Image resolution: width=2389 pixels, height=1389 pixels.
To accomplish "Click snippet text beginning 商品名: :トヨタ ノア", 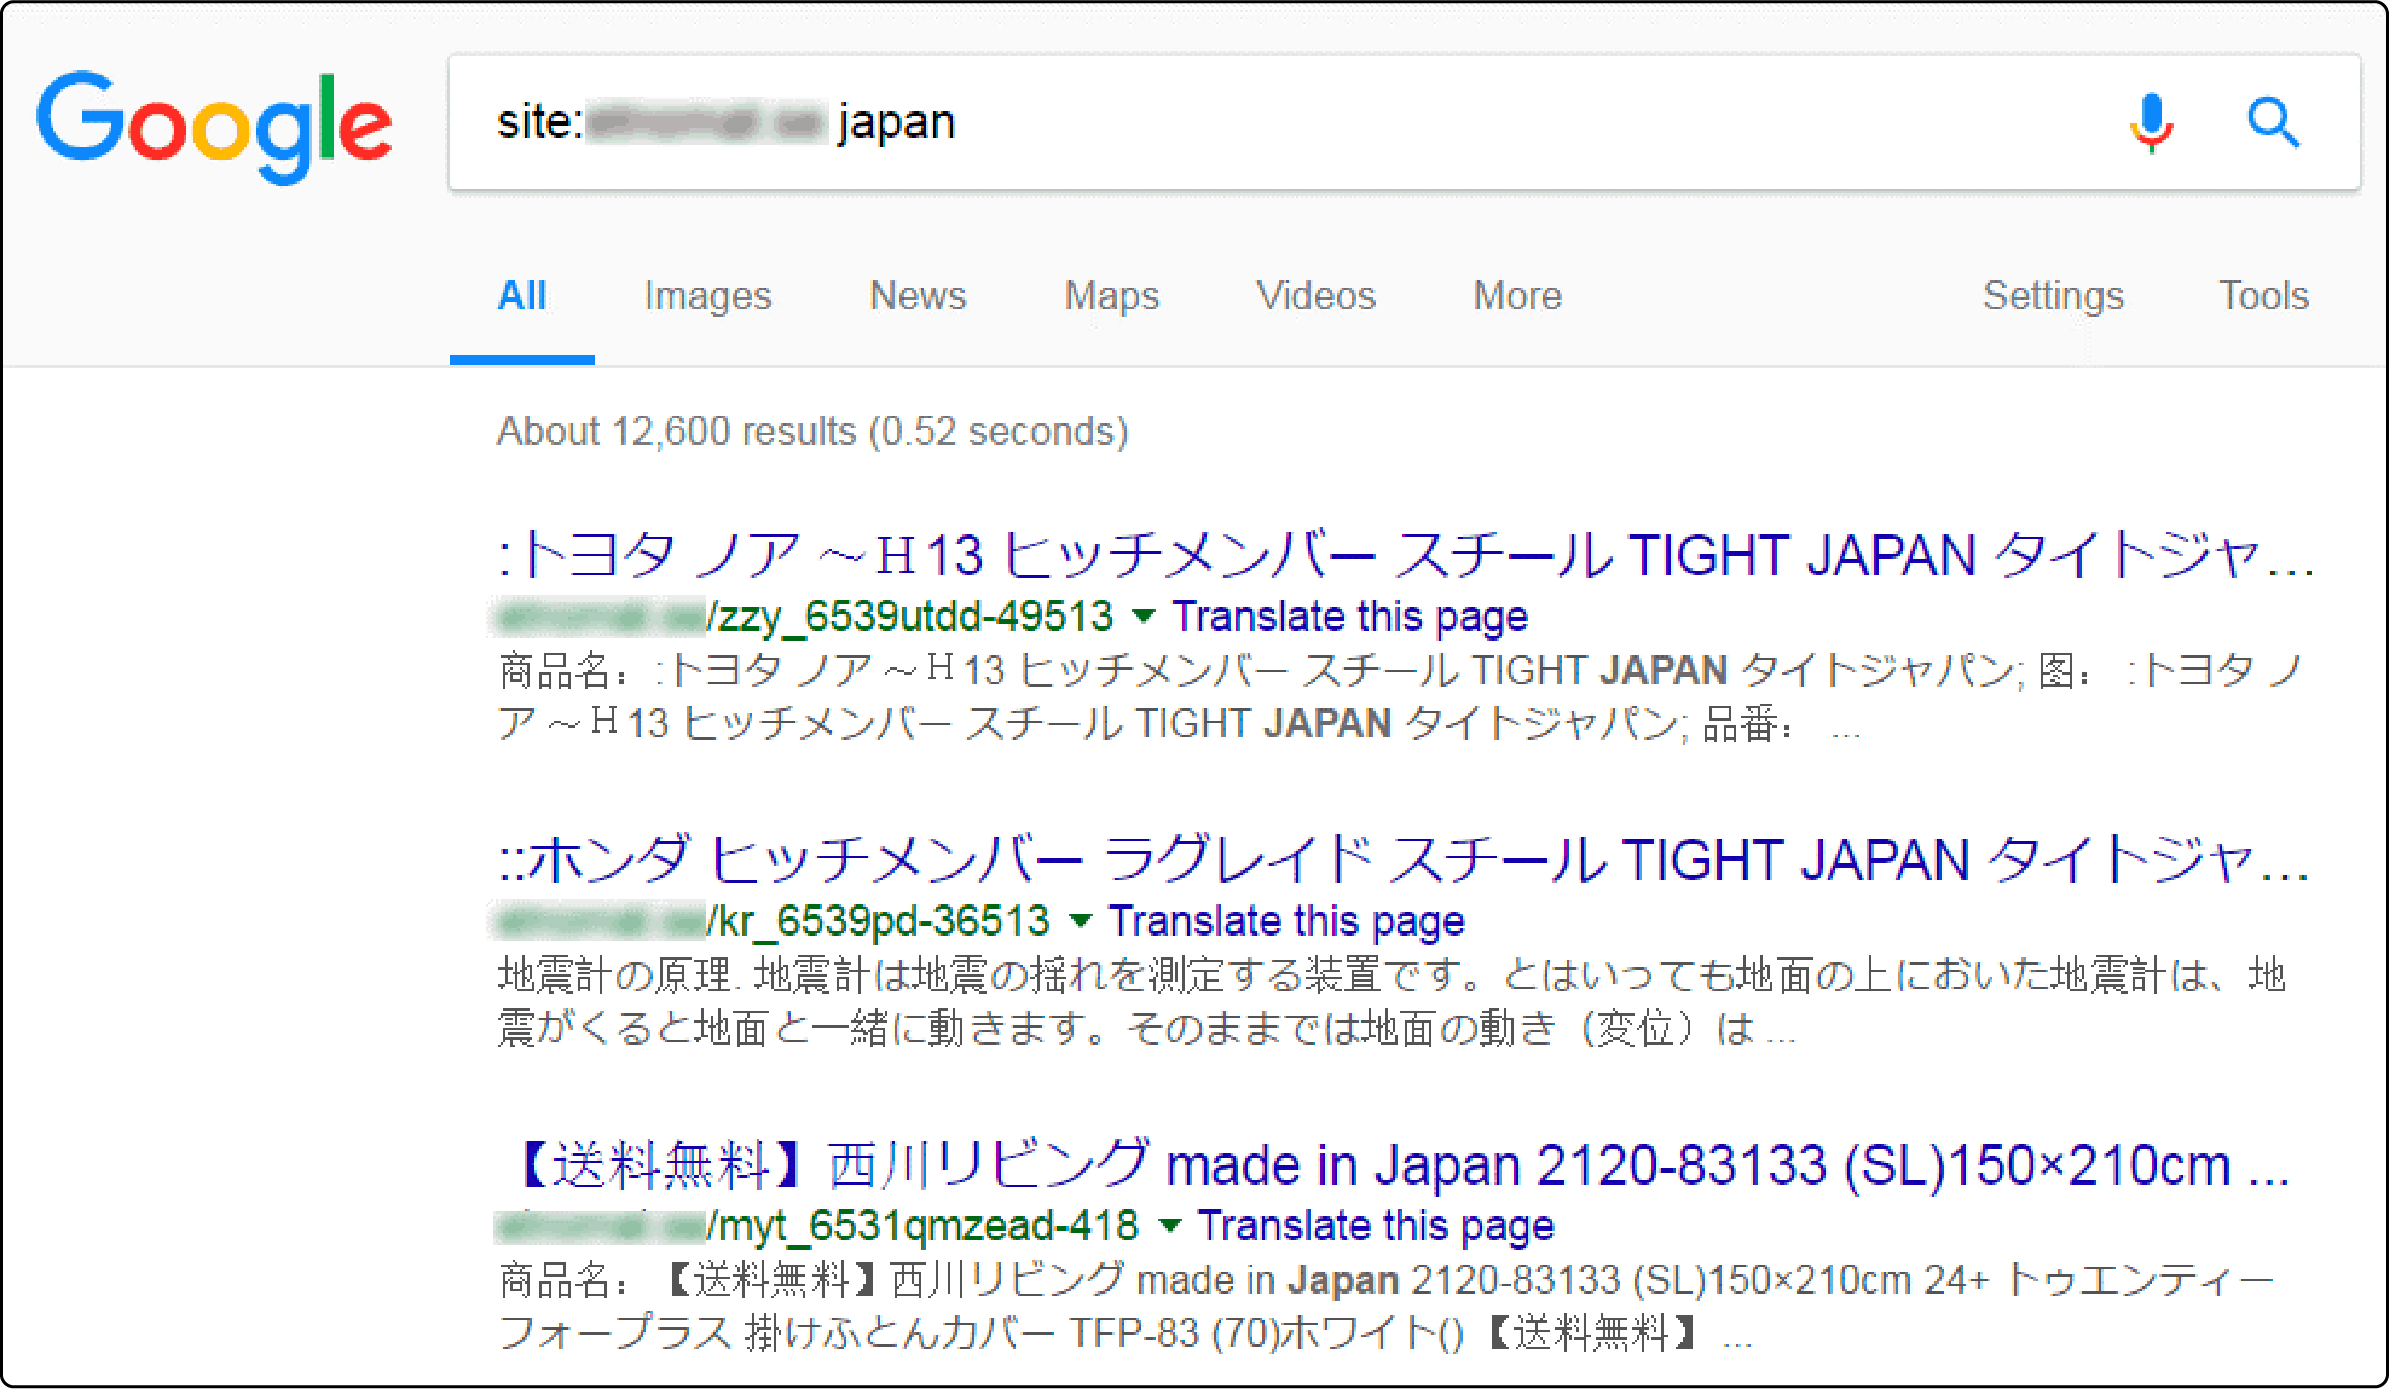I will click(1400, 696).
